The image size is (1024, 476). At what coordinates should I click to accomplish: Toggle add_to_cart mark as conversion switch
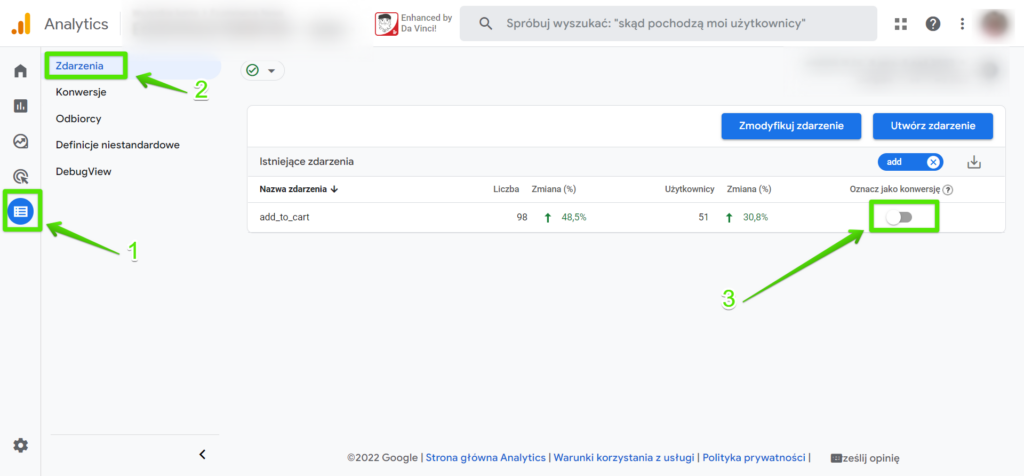[x=899, y=217]
